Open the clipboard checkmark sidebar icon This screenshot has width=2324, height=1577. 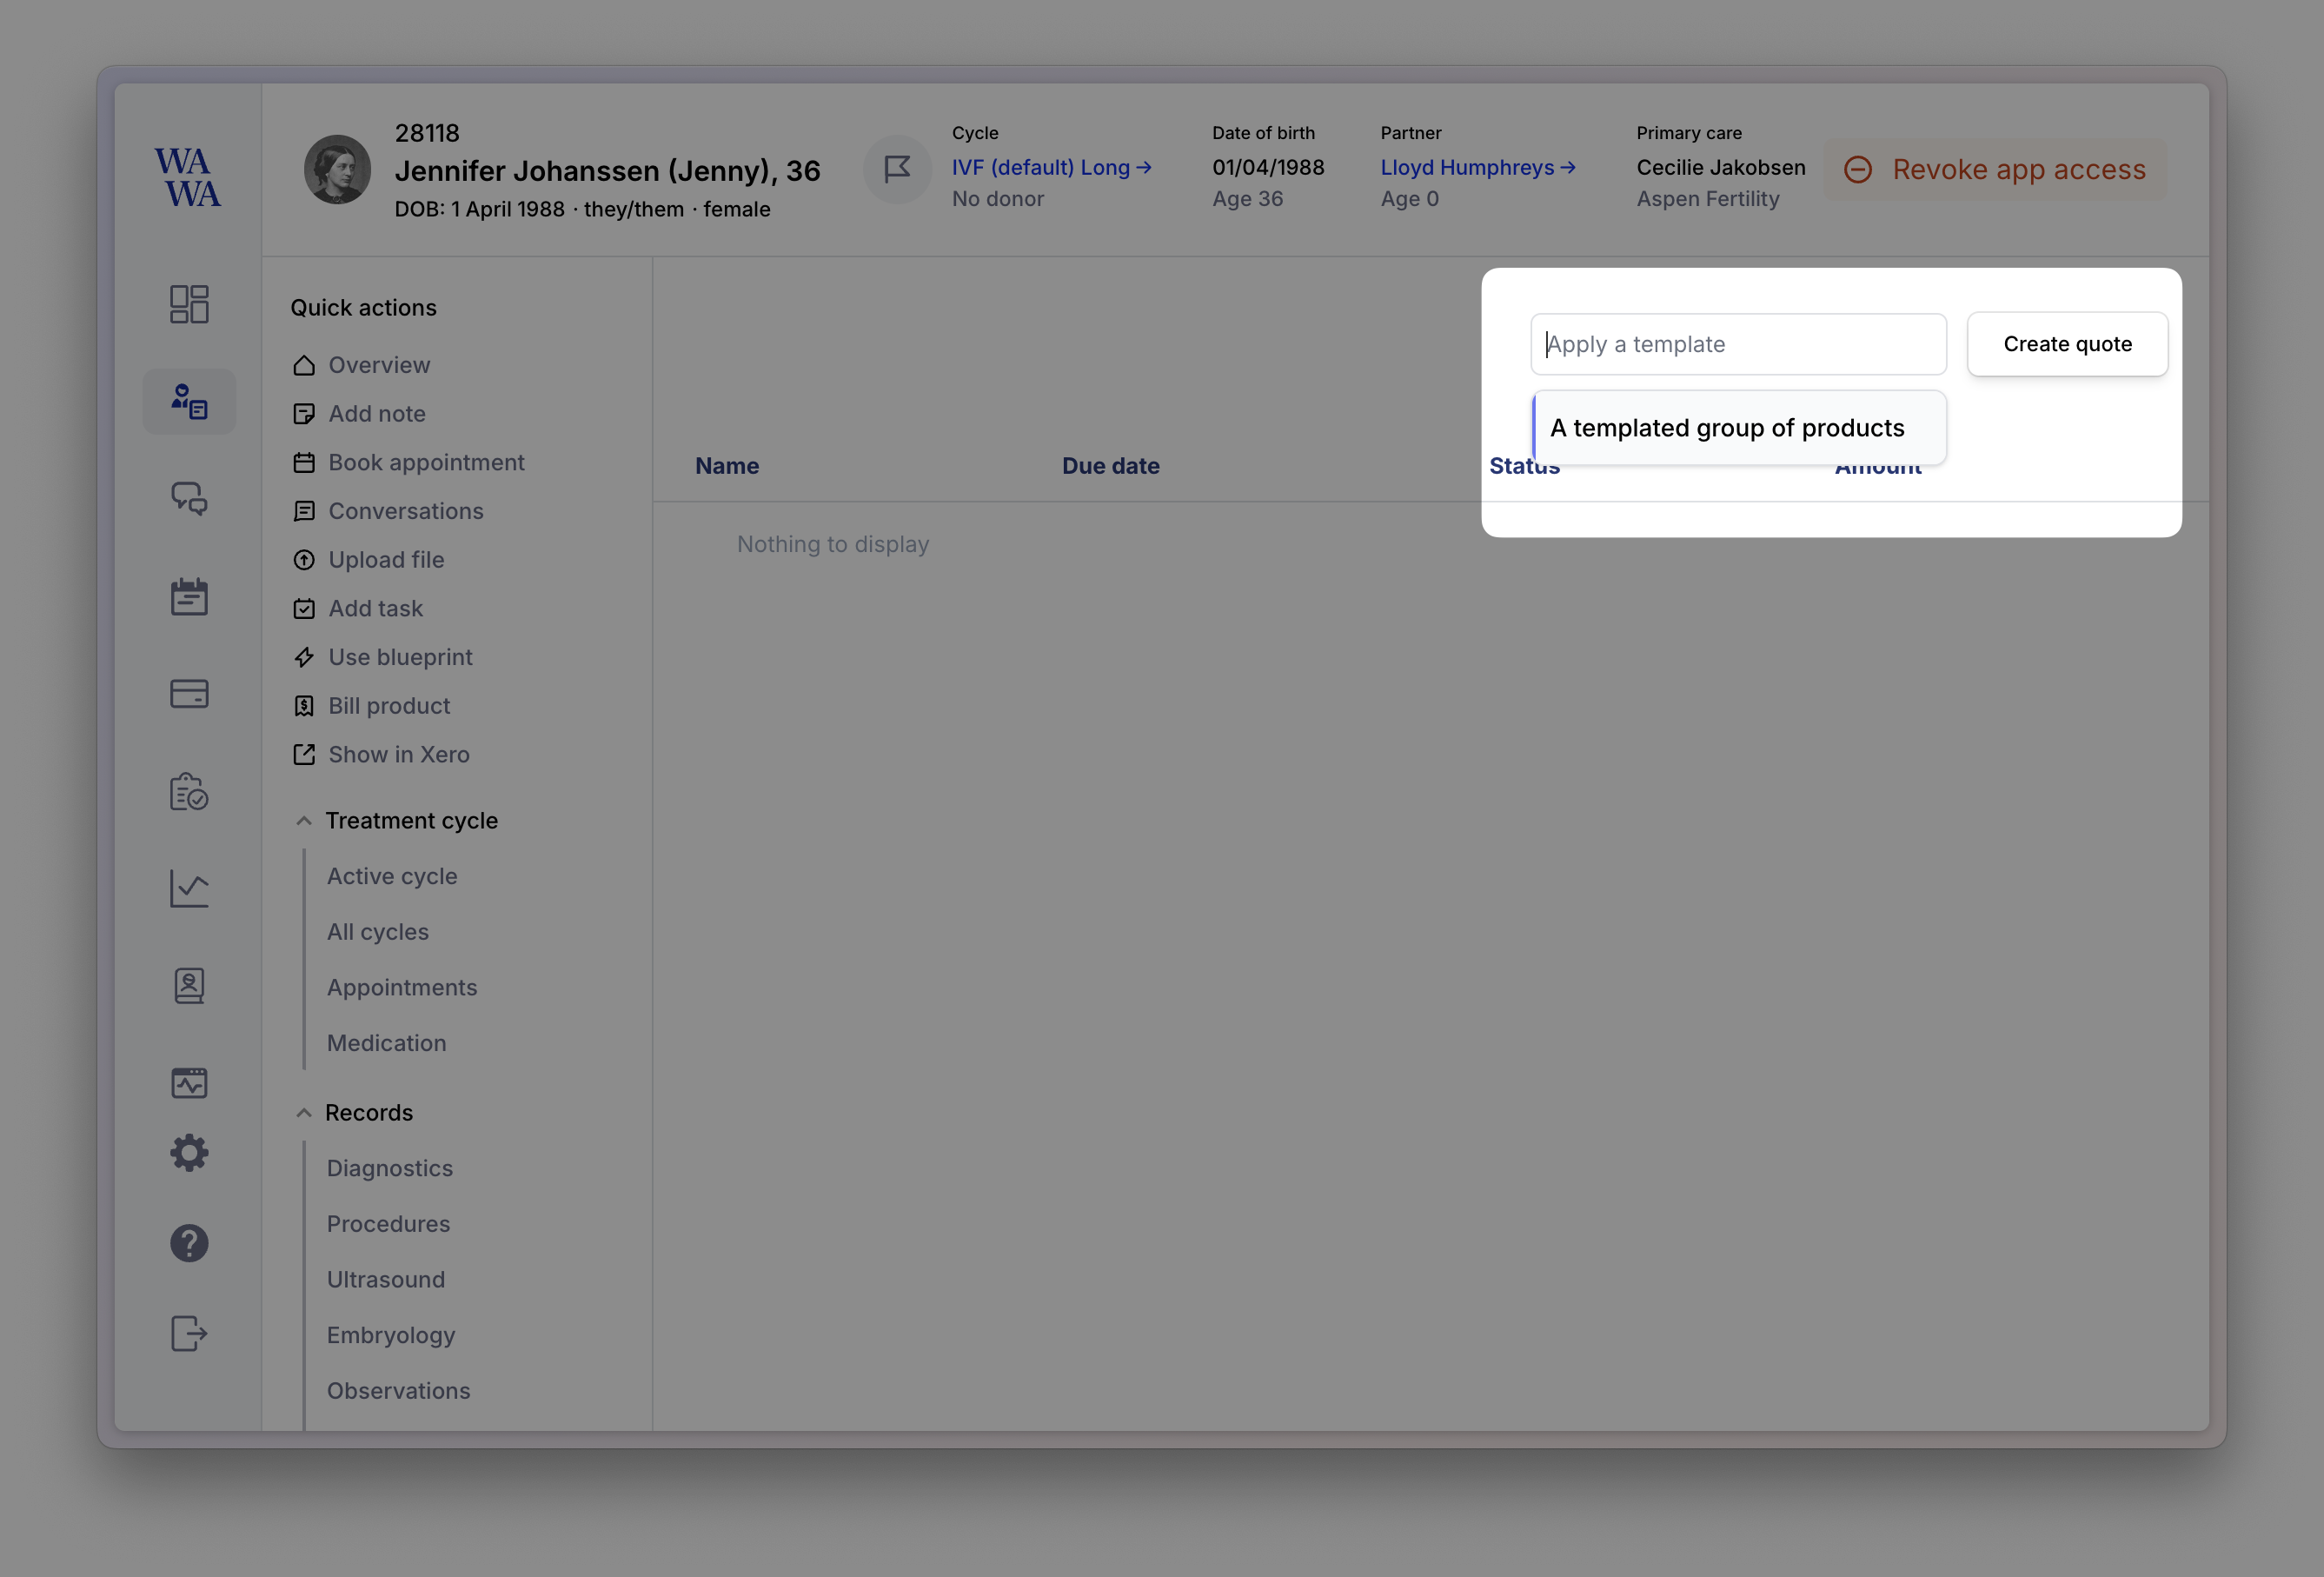tap(189, 791)
